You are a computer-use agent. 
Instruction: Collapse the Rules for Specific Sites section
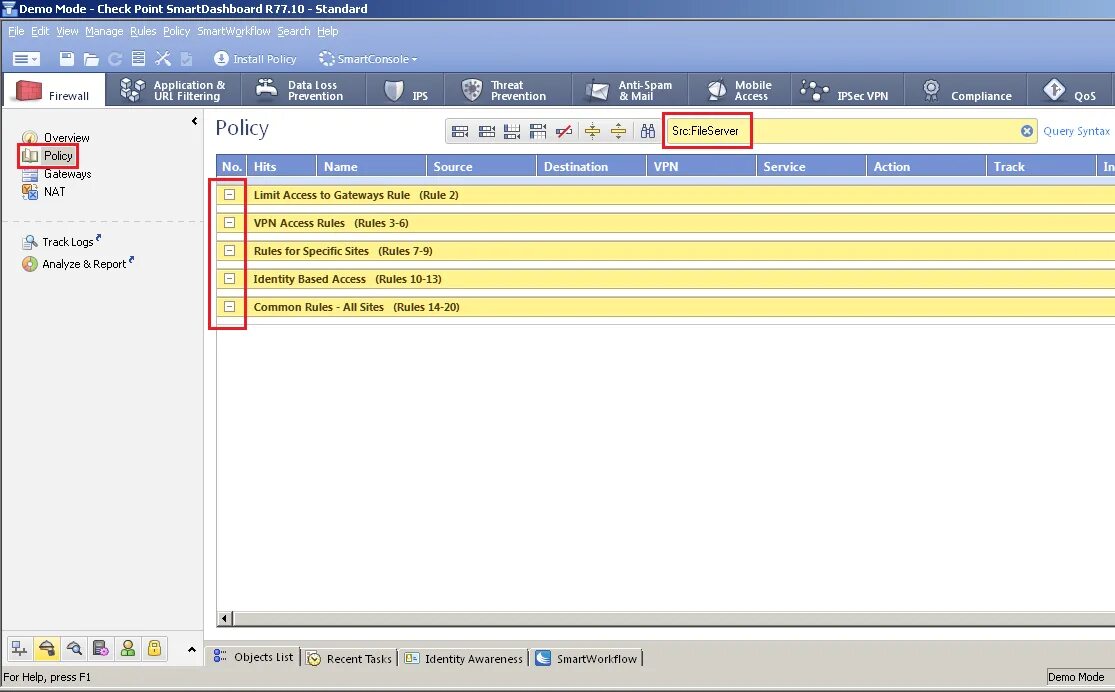(230, 250)
